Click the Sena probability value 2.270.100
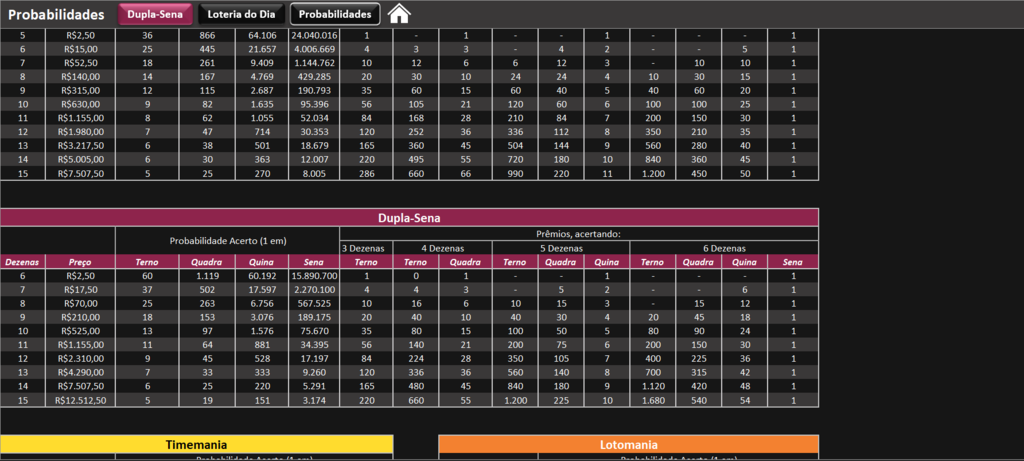This screenshot has width=1024, height=461. coord(314,289)
